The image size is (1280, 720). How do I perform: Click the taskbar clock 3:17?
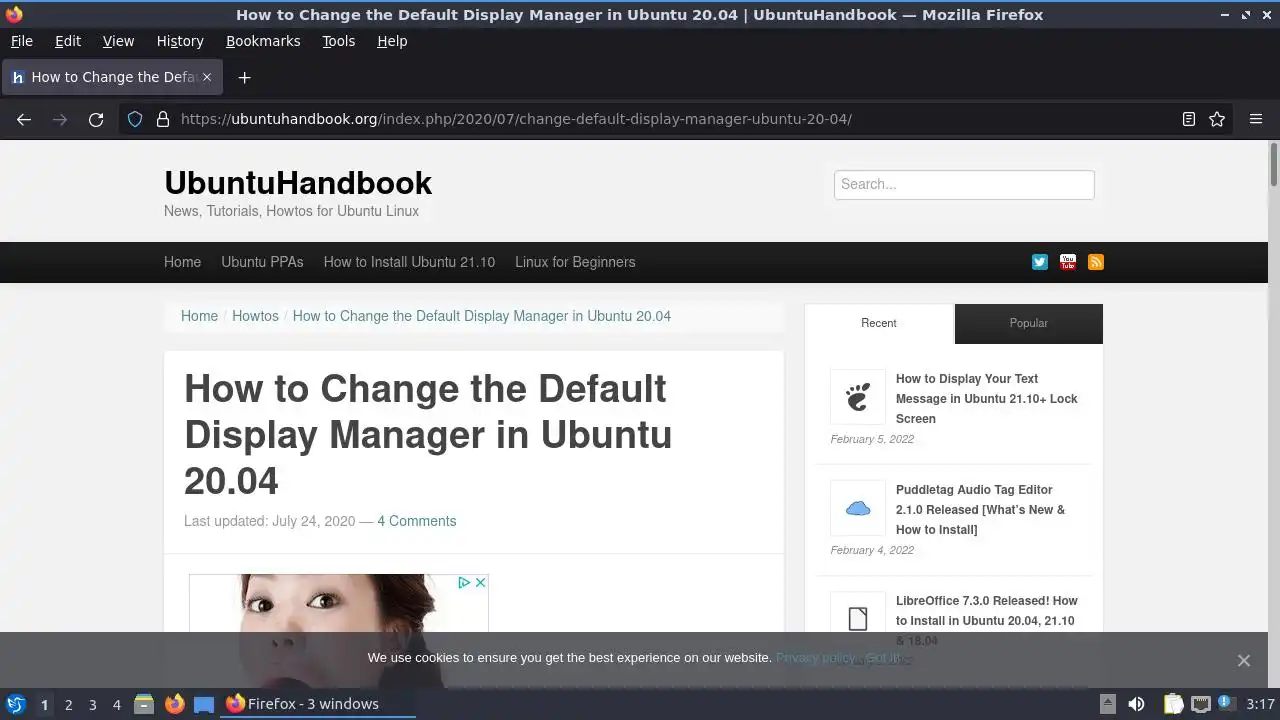1260,704
